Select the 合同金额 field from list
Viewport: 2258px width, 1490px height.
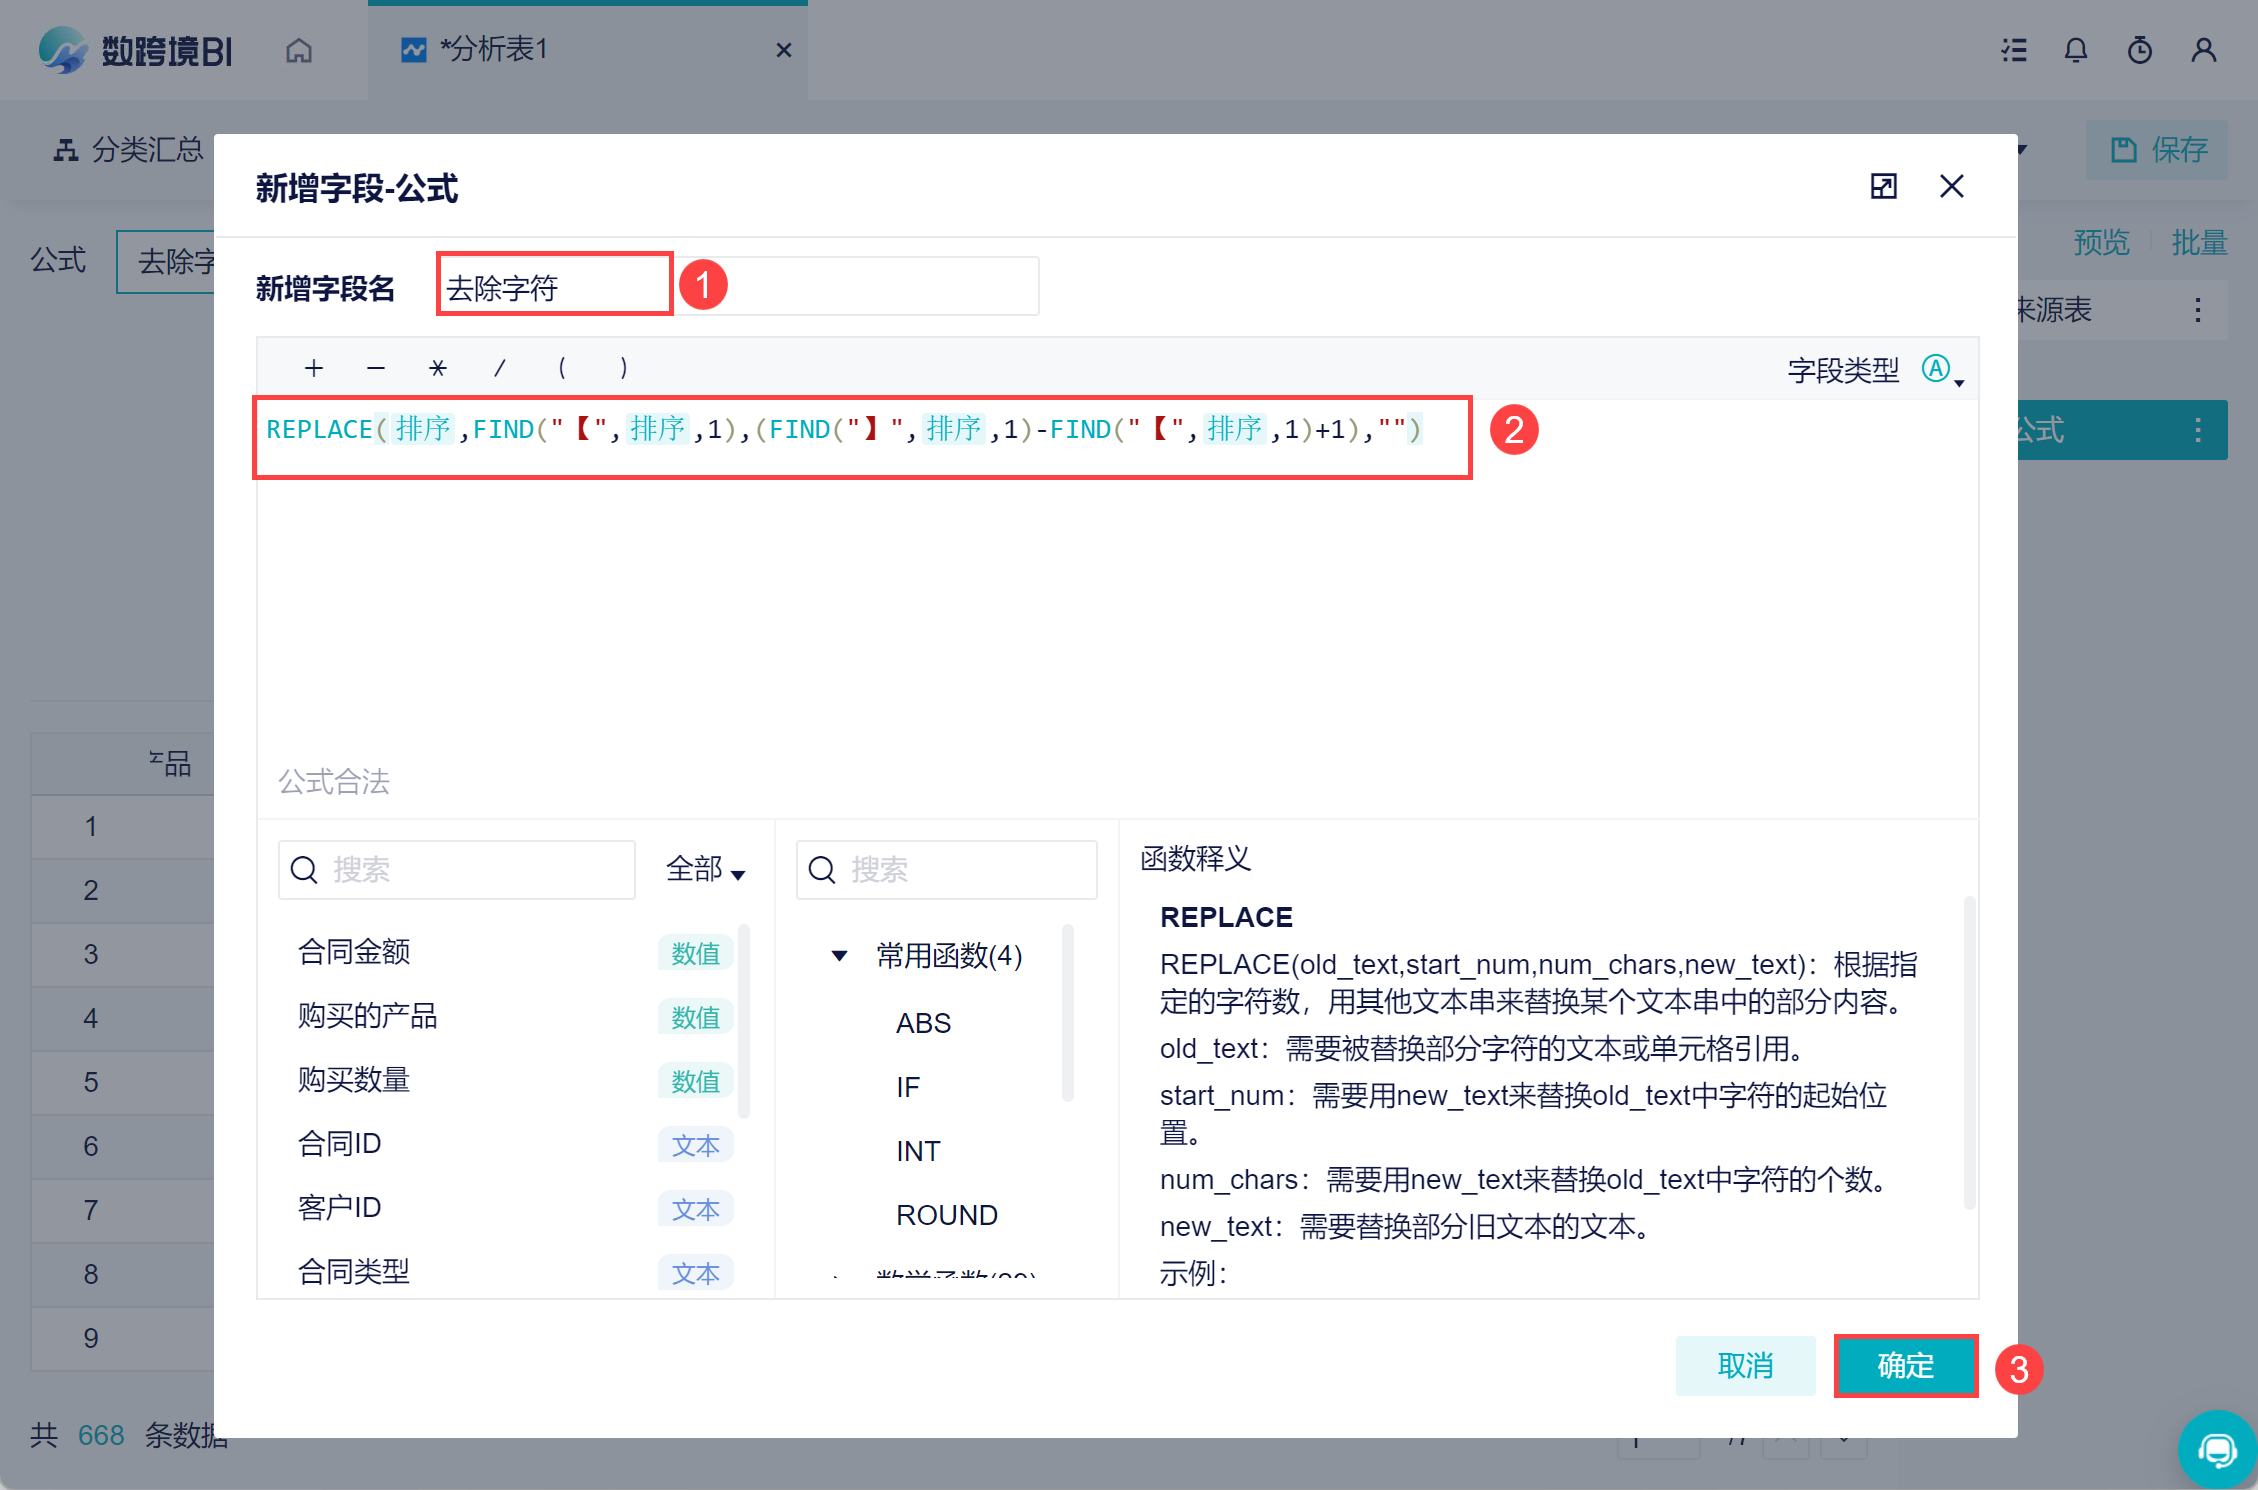point(354,952)
